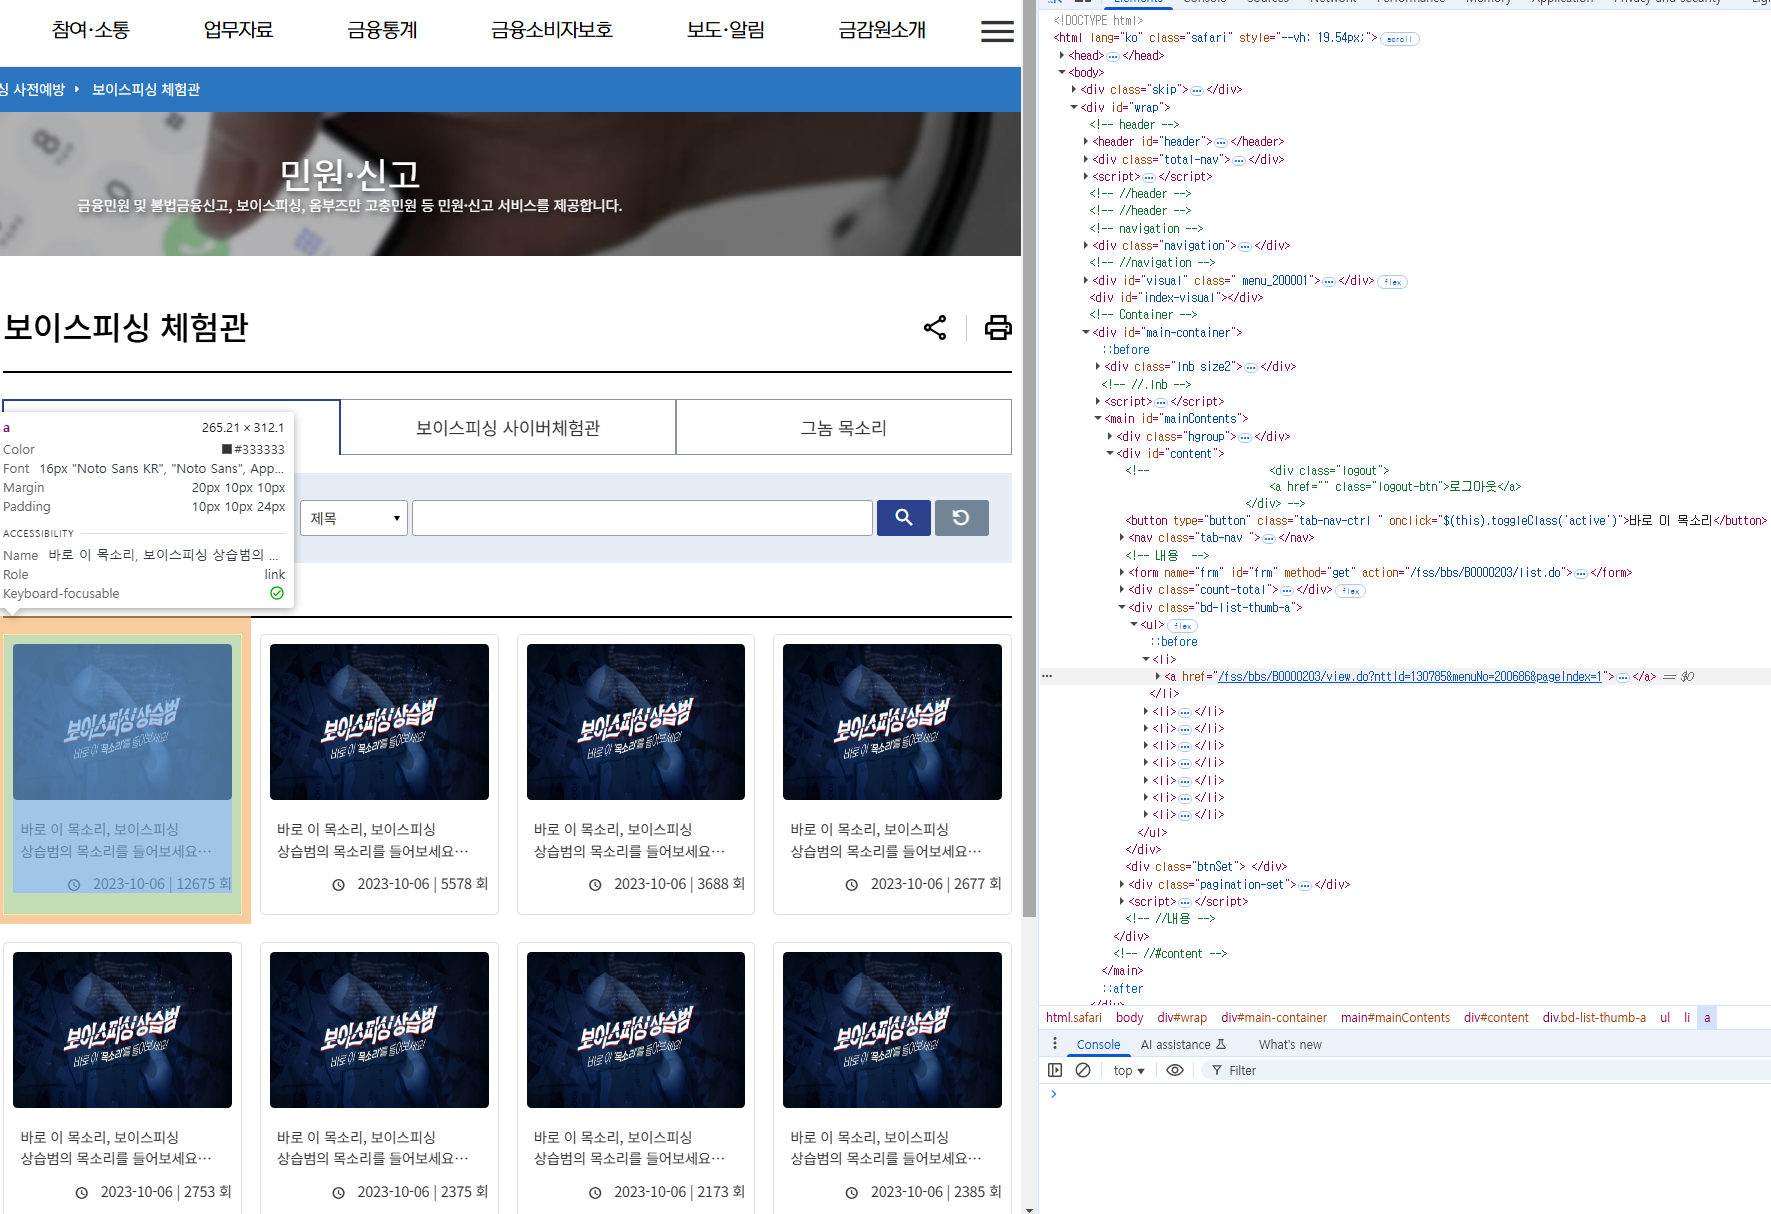This screenshot has height=1214, width=1771.
Task: Open the video card with 2677 회
Action: [x=892, y=774]
